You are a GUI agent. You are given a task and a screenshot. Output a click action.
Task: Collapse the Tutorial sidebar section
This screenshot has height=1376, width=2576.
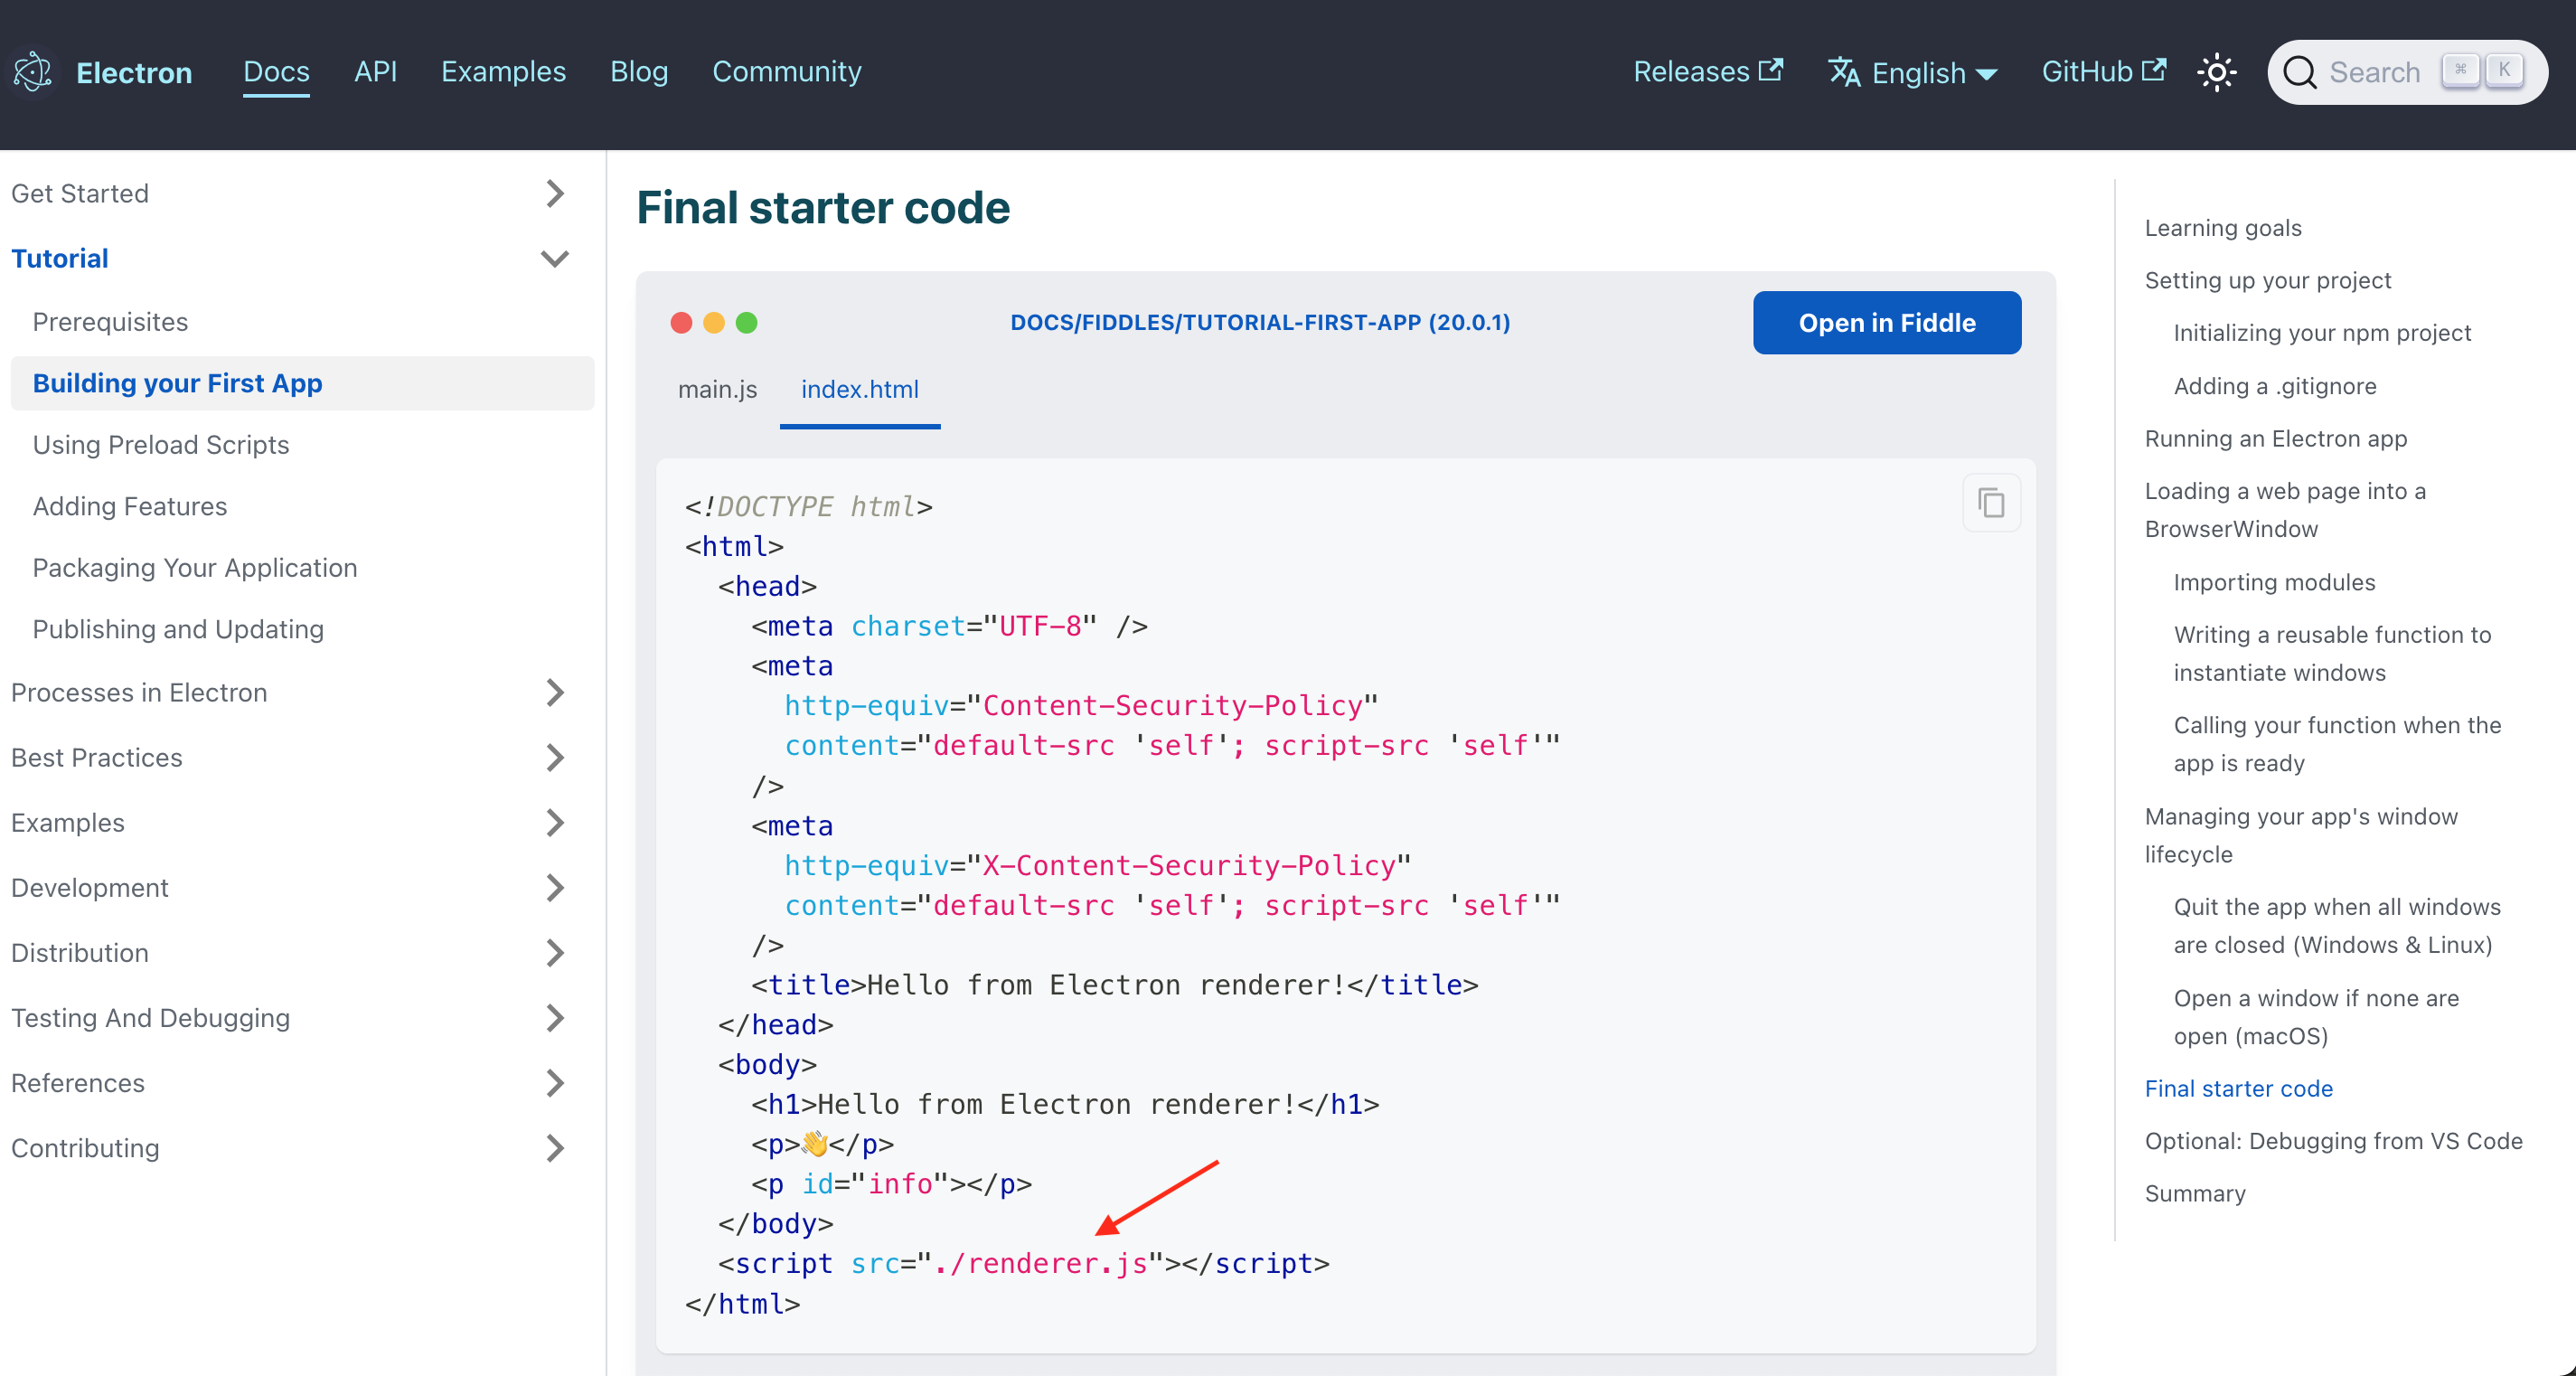point(555,258)
